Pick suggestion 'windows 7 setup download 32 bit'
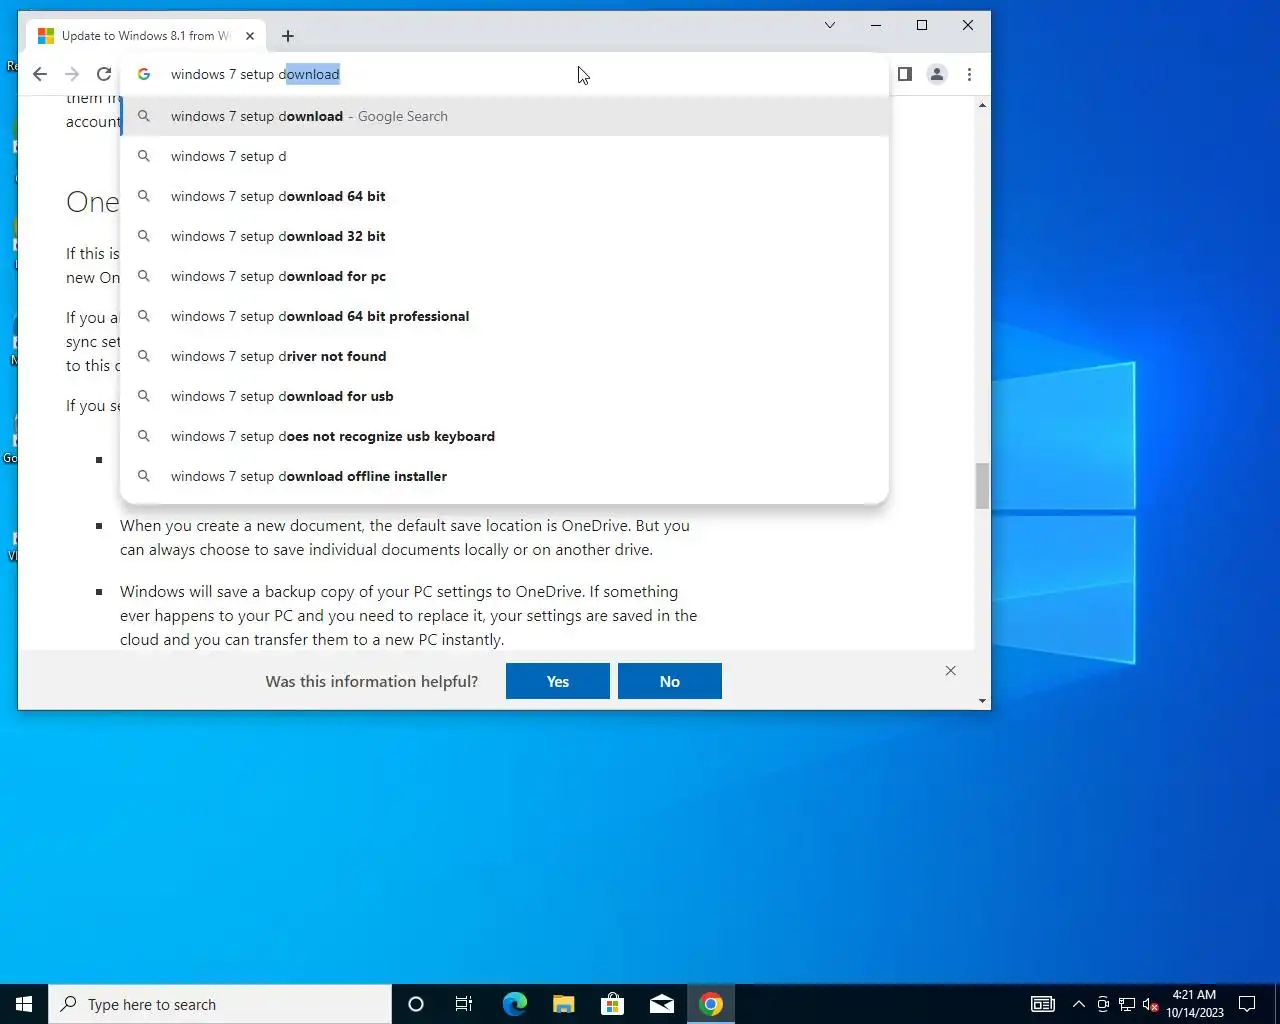 click(x=504, y=236)
